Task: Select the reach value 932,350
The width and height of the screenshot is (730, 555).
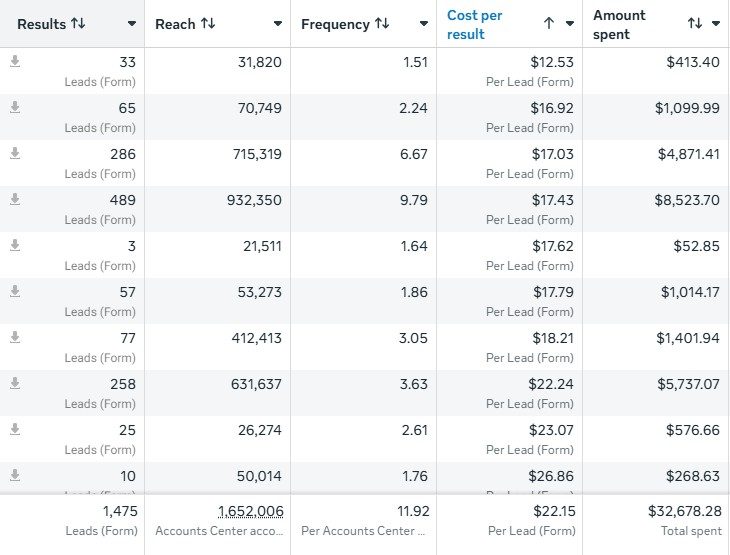Action: tap(254, 200)
